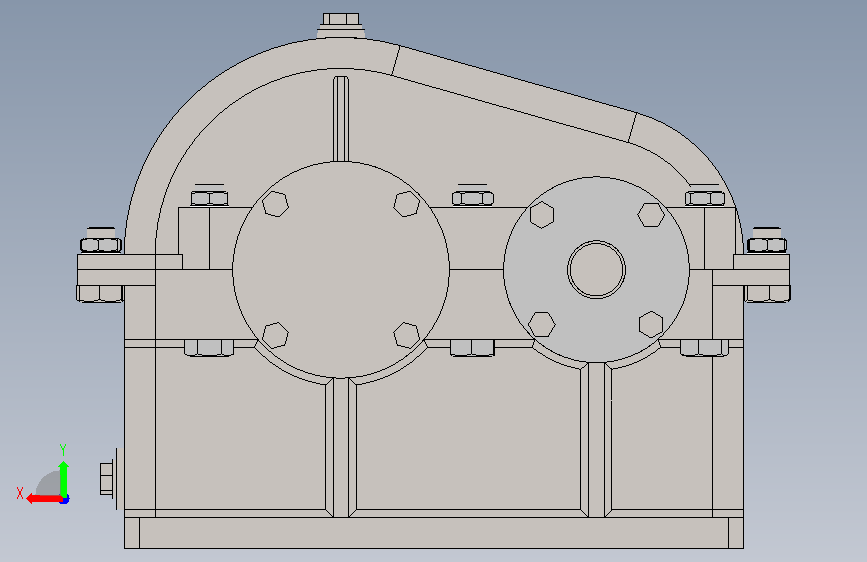Select the base plate at bottom of gearbox

coord(434,533)
